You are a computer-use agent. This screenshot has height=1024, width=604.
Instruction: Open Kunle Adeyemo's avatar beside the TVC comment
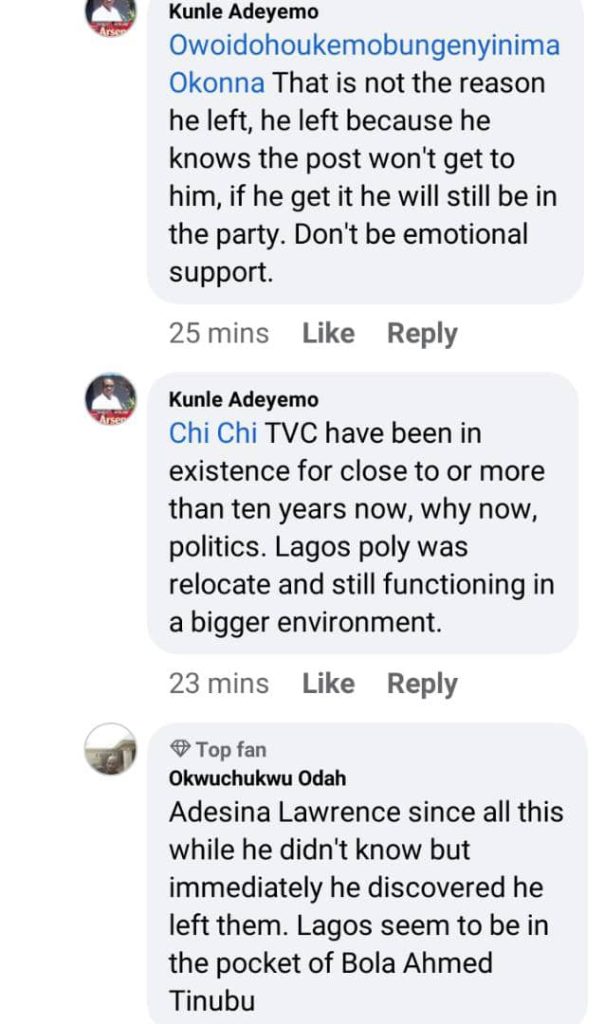(x=110, y=398)
